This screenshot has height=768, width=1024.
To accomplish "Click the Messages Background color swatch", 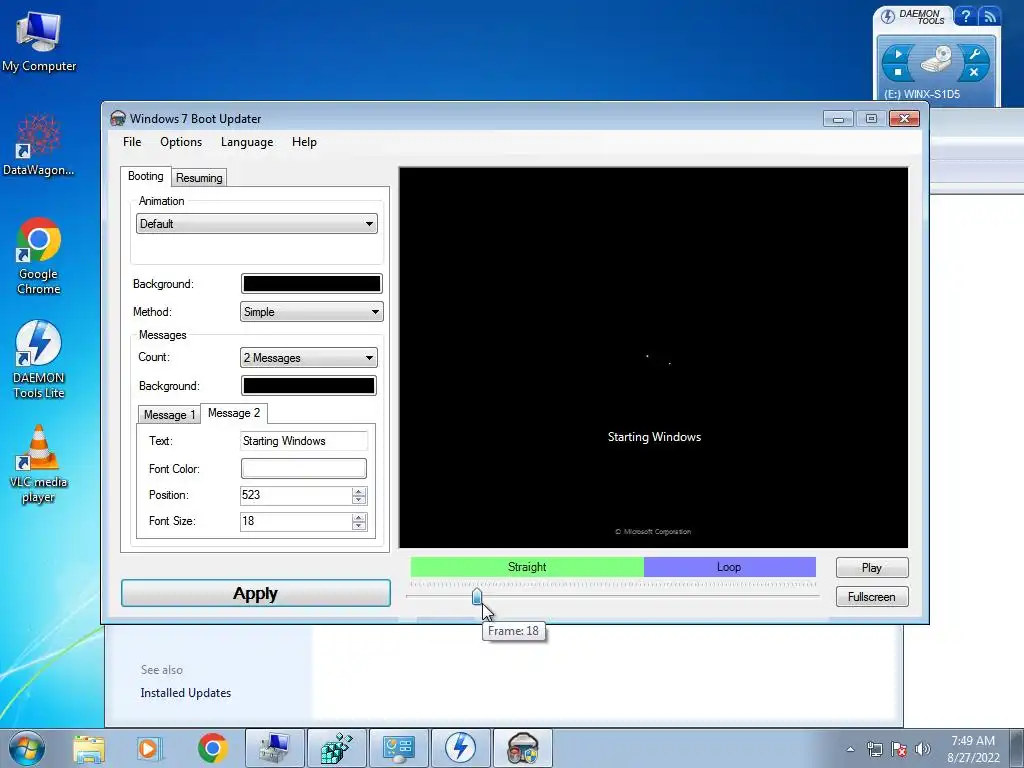I will click(308, 385).
